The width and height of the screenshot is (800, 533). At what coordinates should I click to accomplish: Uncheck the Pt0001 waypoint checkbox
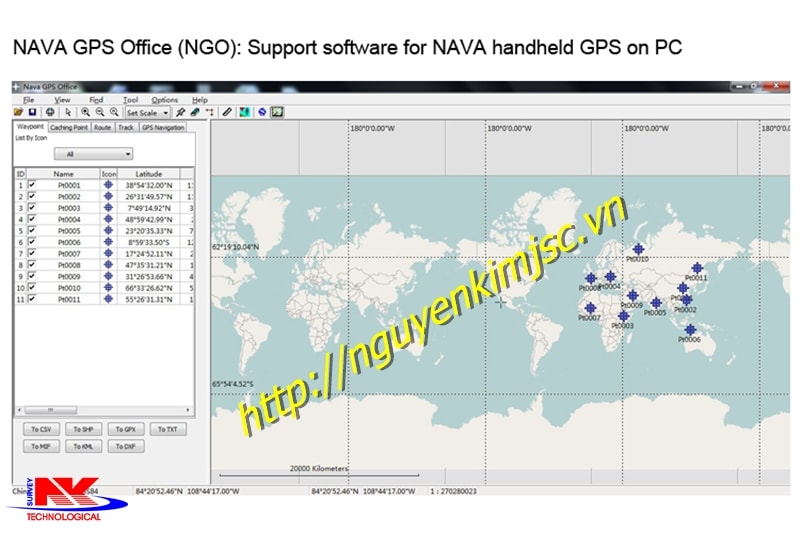pos(32,186)
